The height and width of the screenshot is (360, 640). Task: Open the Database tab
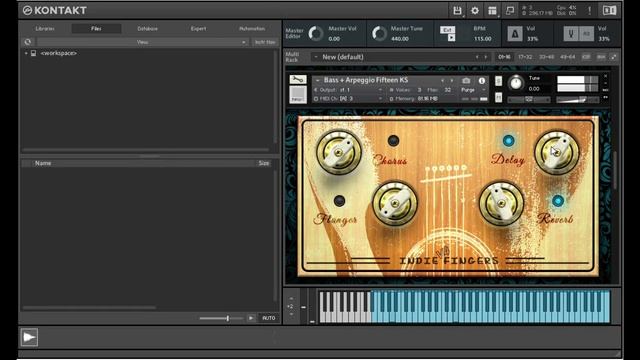147,29
